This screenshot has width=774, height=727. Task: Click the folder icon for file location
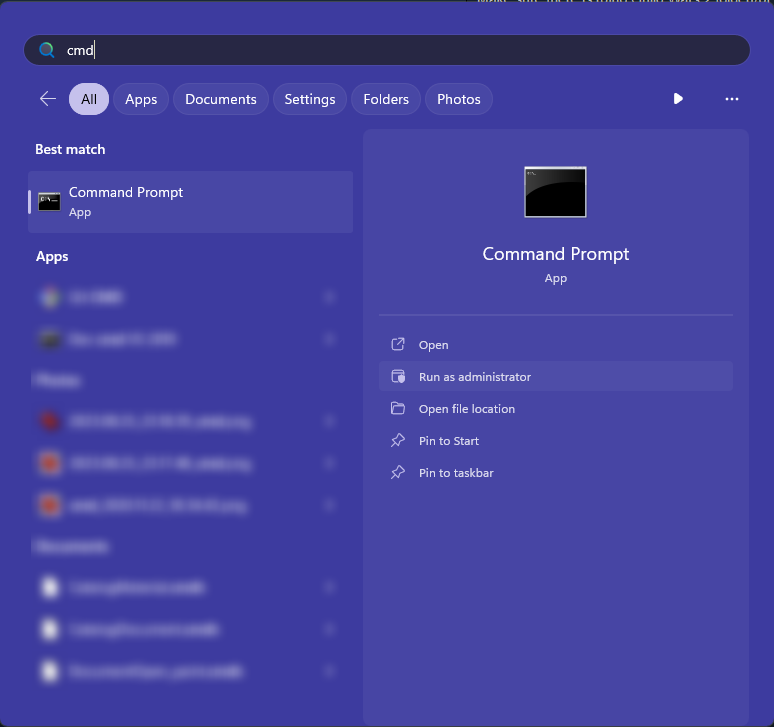[x=398, y=408]
